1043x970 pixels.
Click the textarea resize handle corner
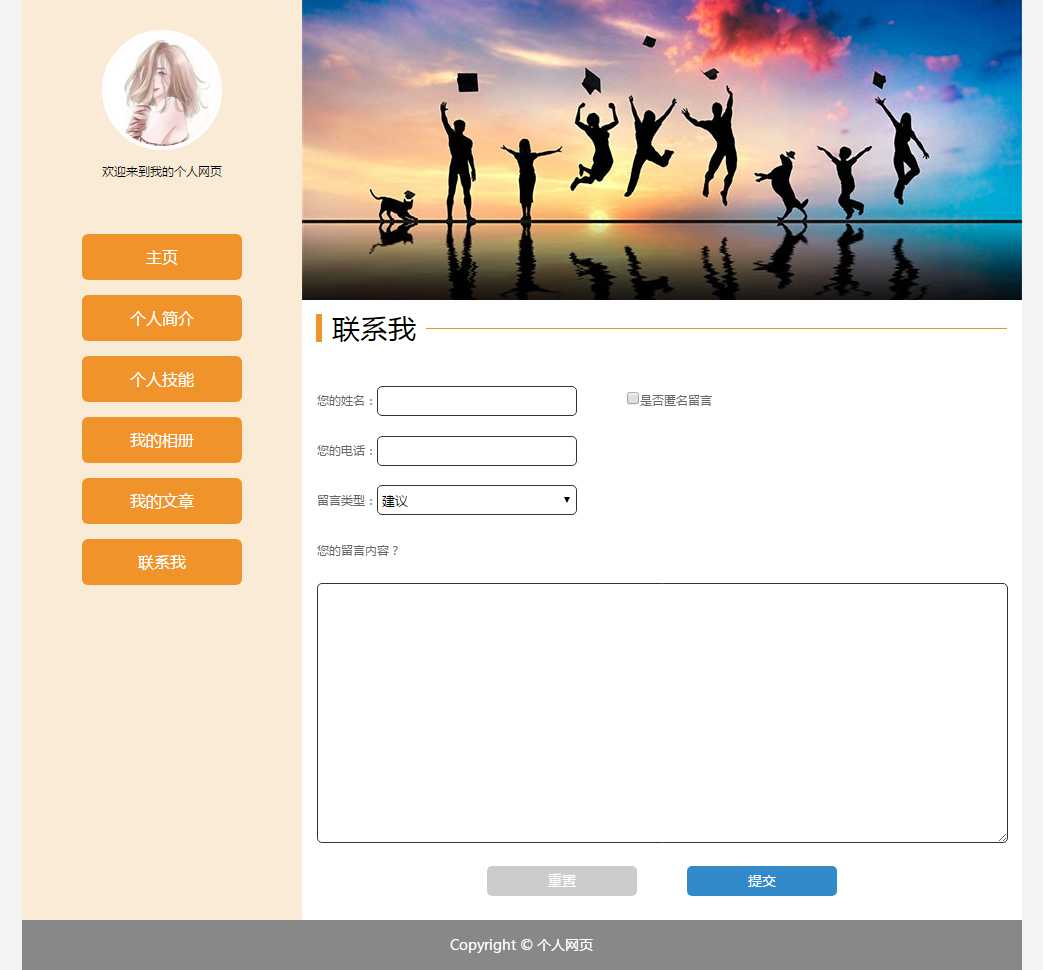coord(1002,837)
